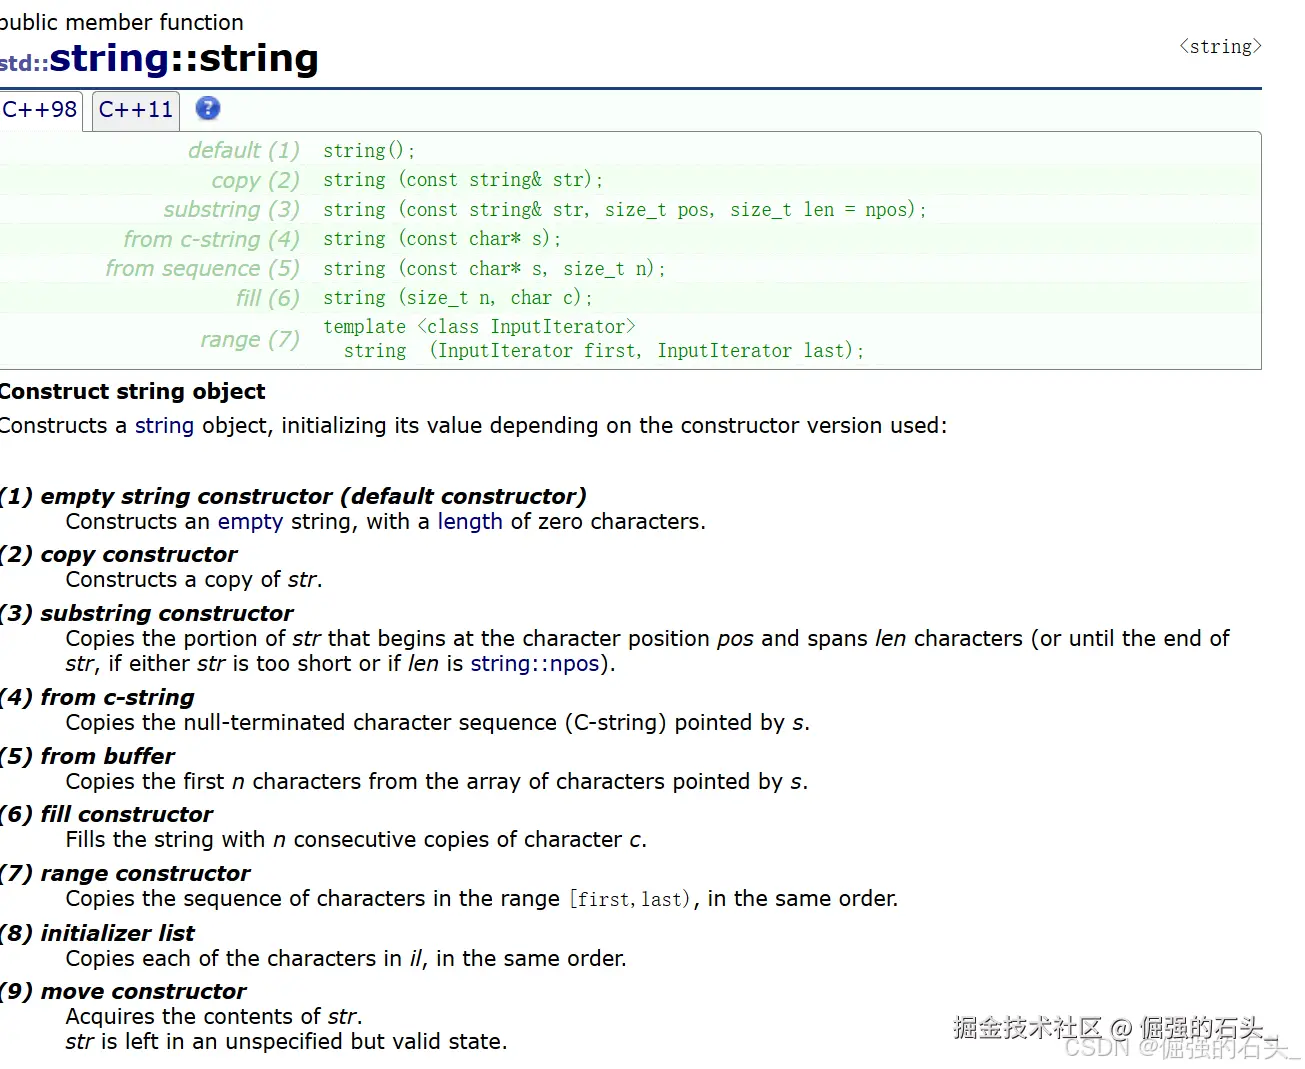1305x1069 pixels.
Task: Click text str is left in unspecified state
Action: click(287, 1042)
